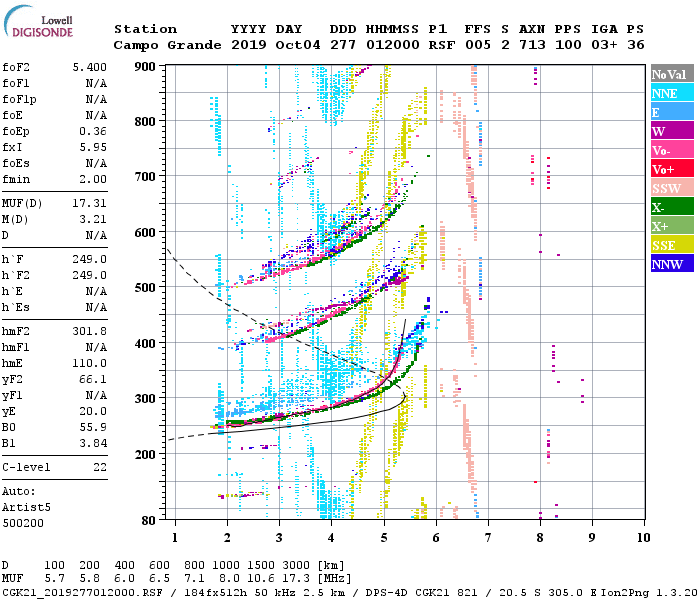Click the foF1 N/A value
This screenshot has width=700, height=600.
coord(96,83)
